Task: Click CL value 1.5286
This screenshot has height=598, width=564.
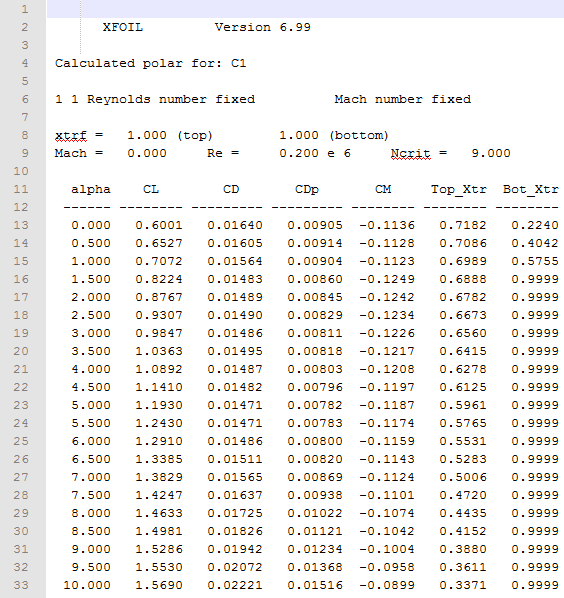Action: pyautogui.click(x=159, y=549)
